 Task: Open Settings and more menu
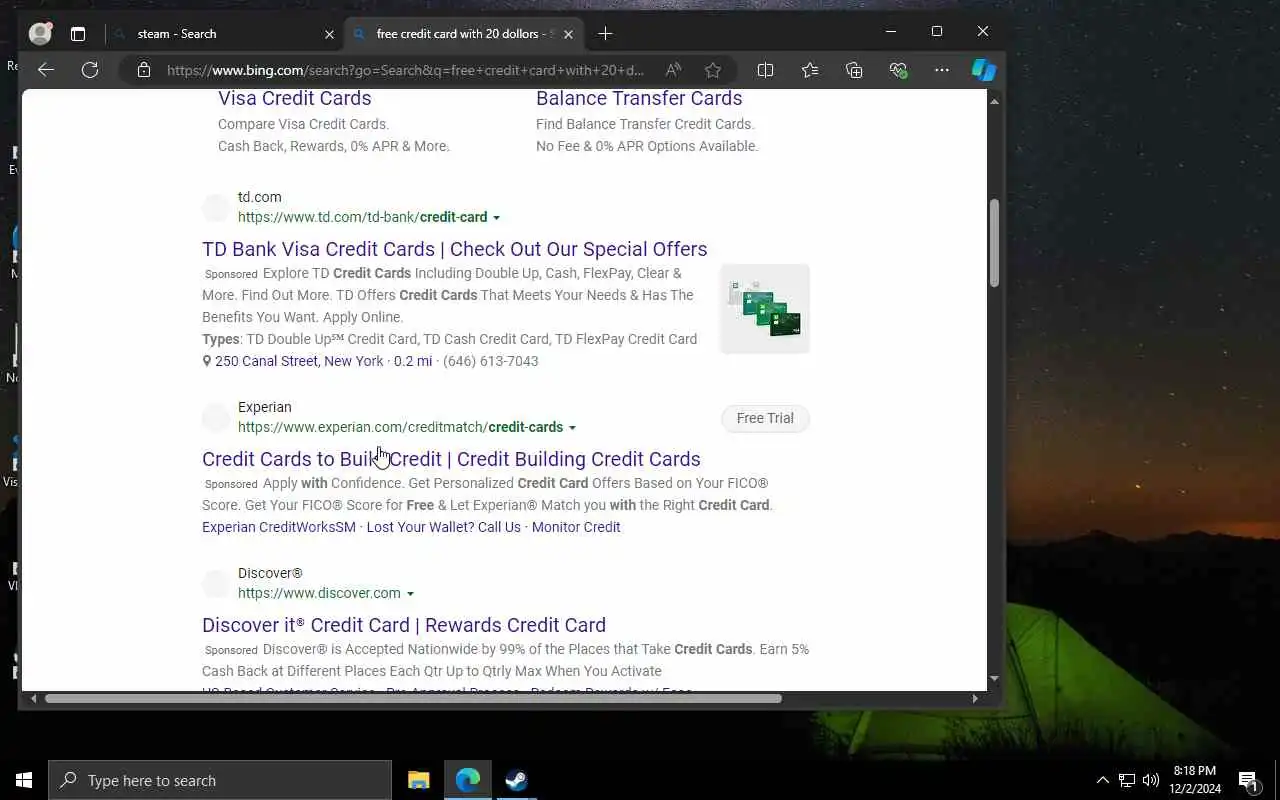coord(942,70)
